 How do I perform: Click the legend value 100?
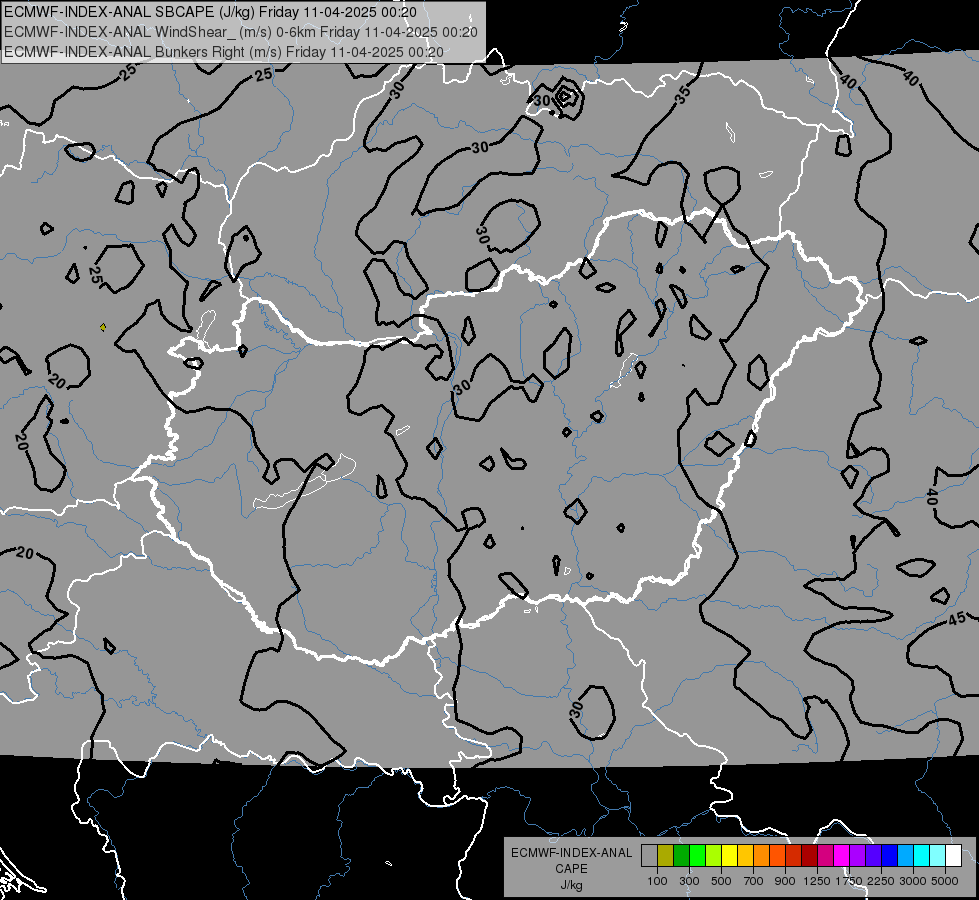tap(657, 881)
